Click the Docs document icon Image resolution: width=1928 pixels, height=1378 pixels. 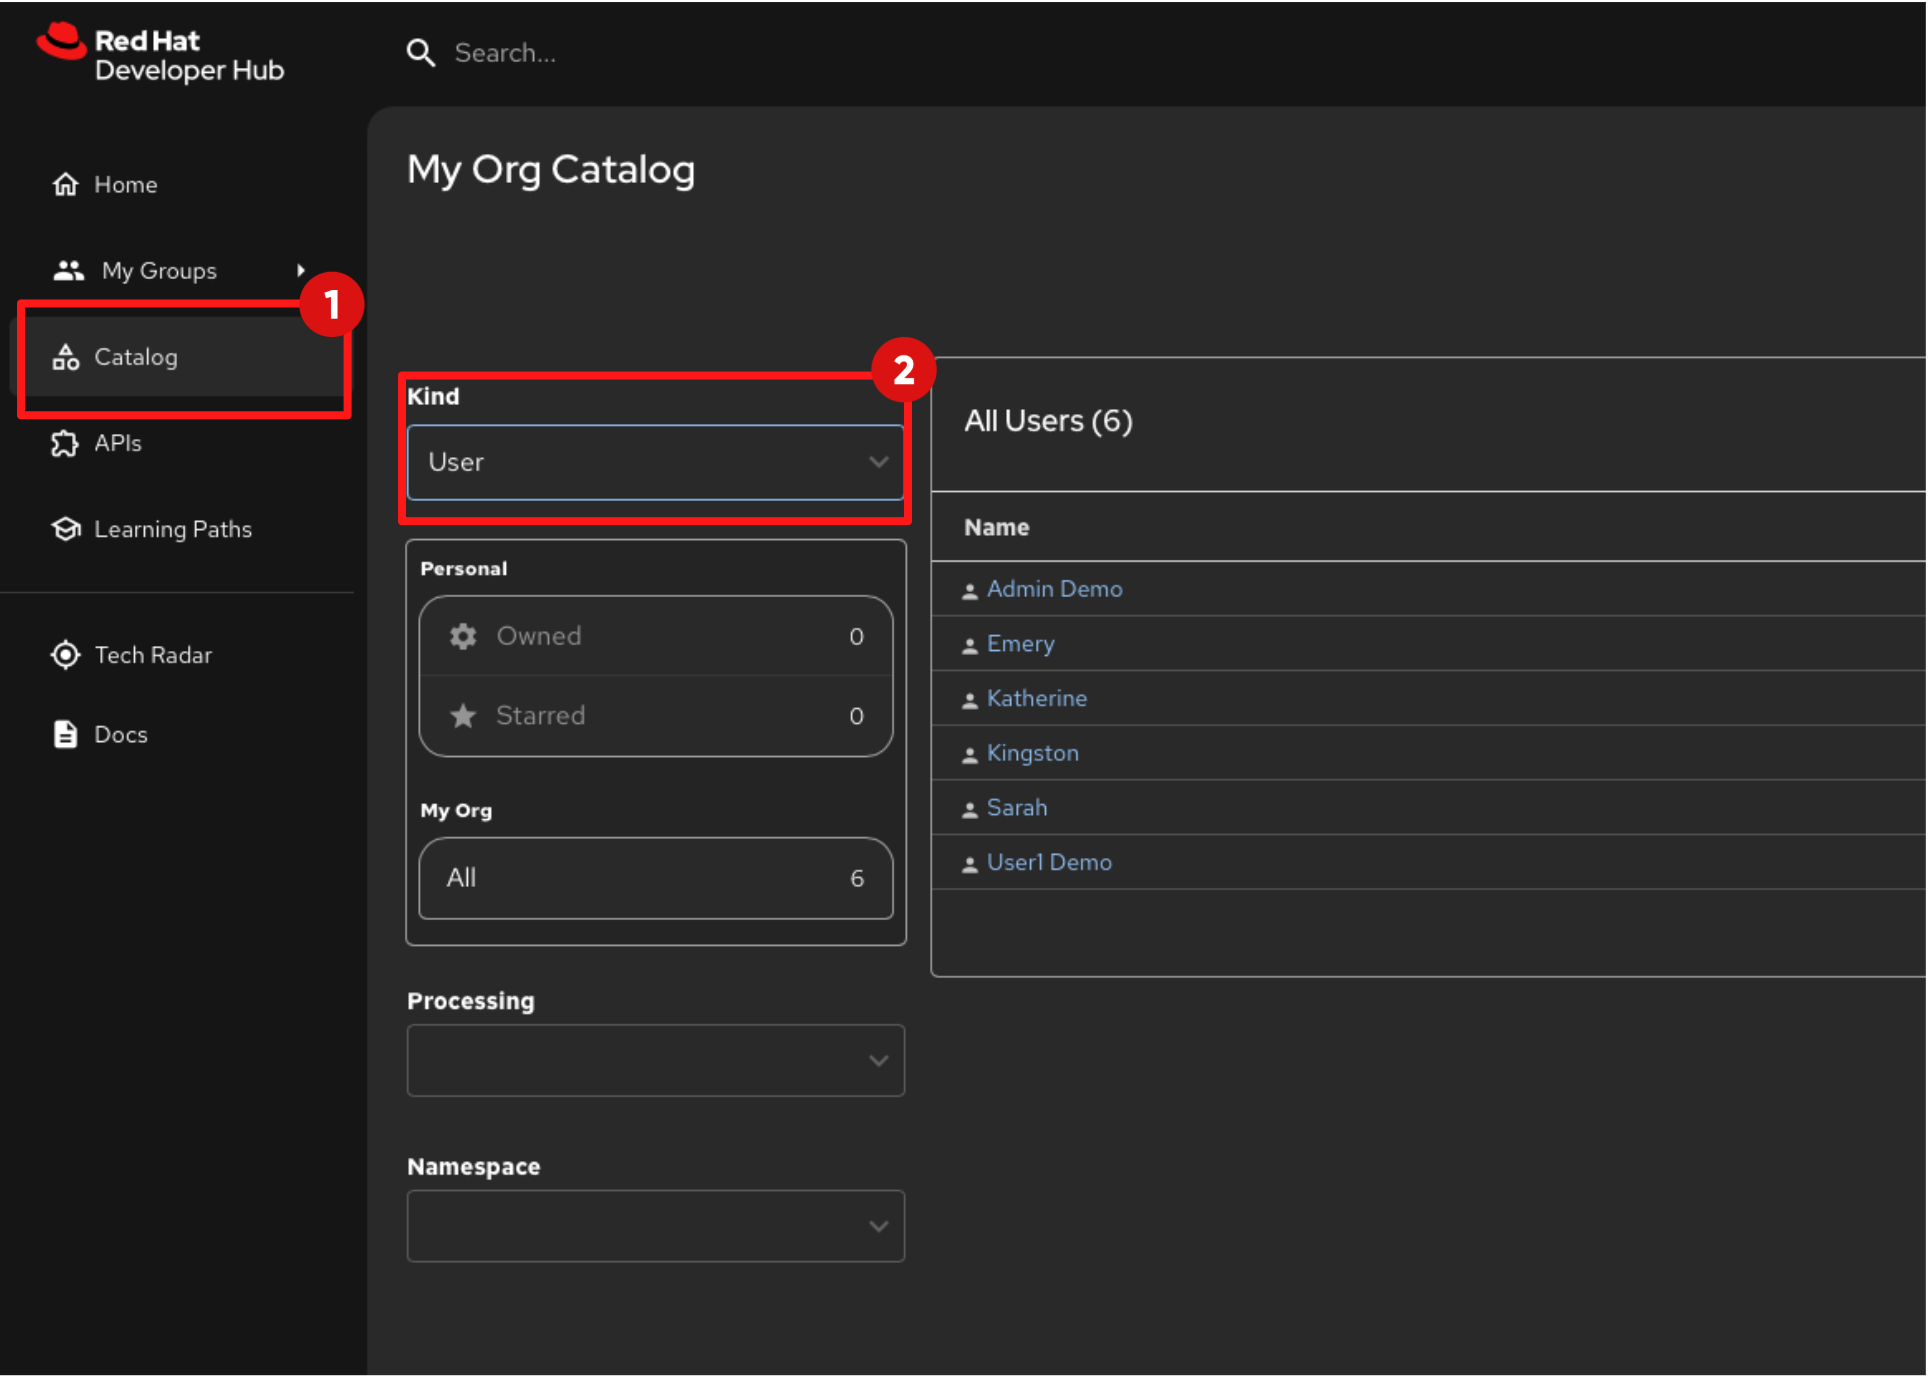pos(64,733)
